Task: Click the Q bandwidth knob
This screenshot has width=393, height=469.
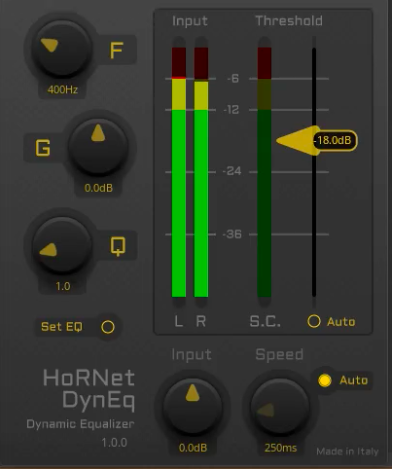Action: point(62,245)
